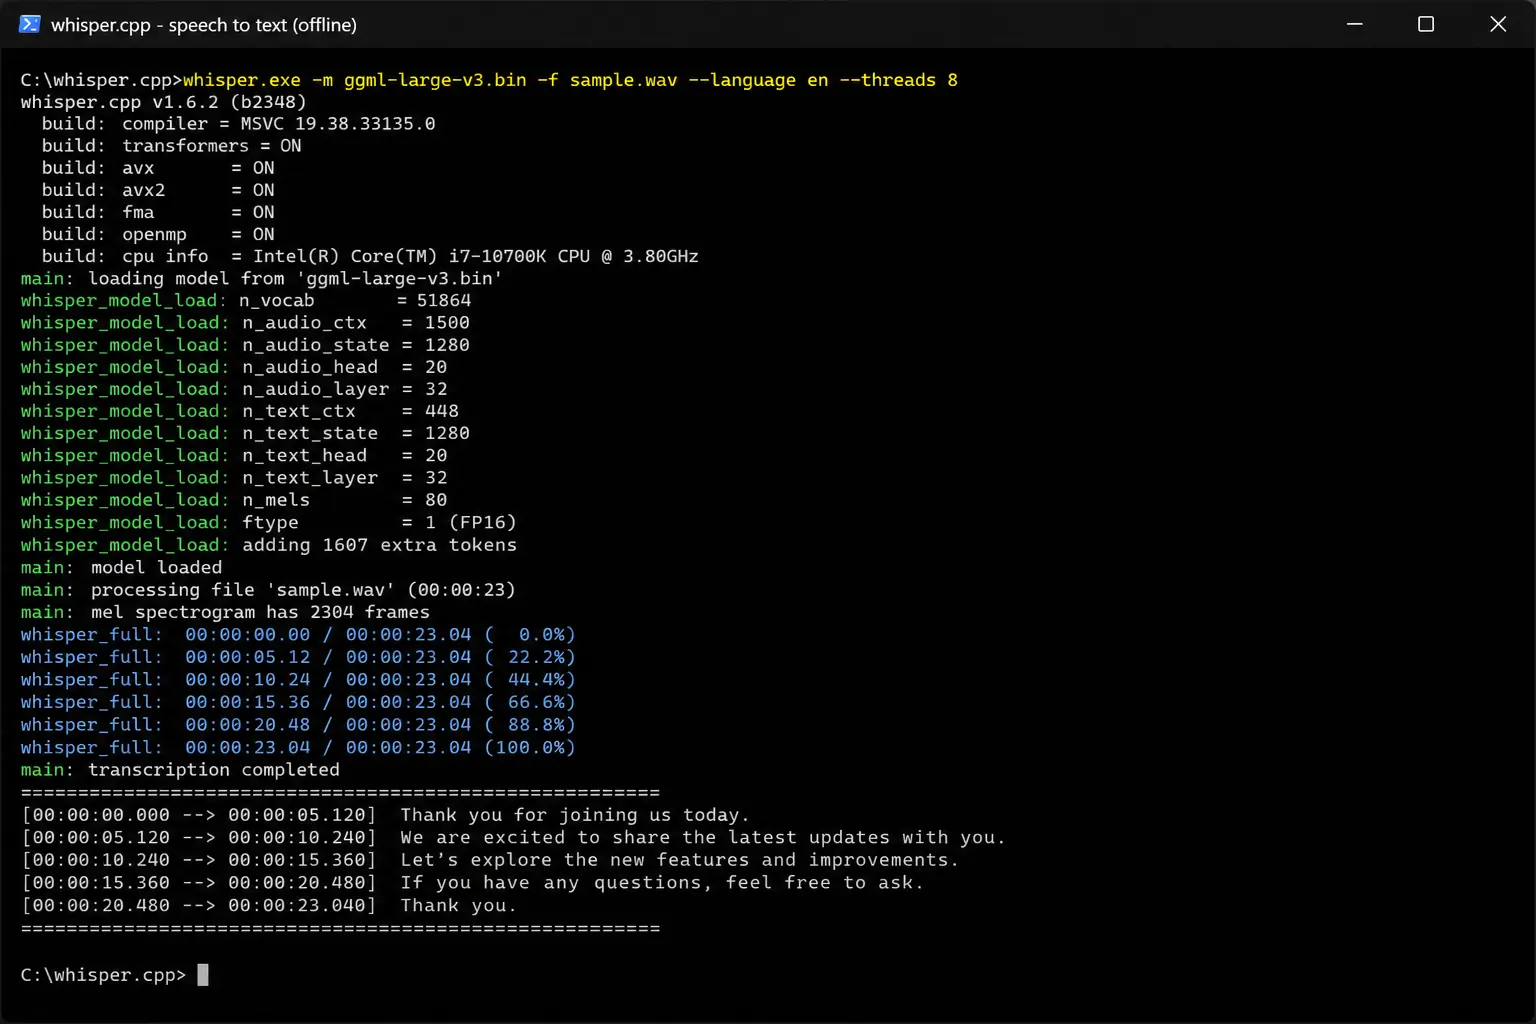Click the timestamp '[00:00:05.120 --> 00:00:10.240]'
The height and width of the screenshot is (1024, 1536).
coord(199,838)
